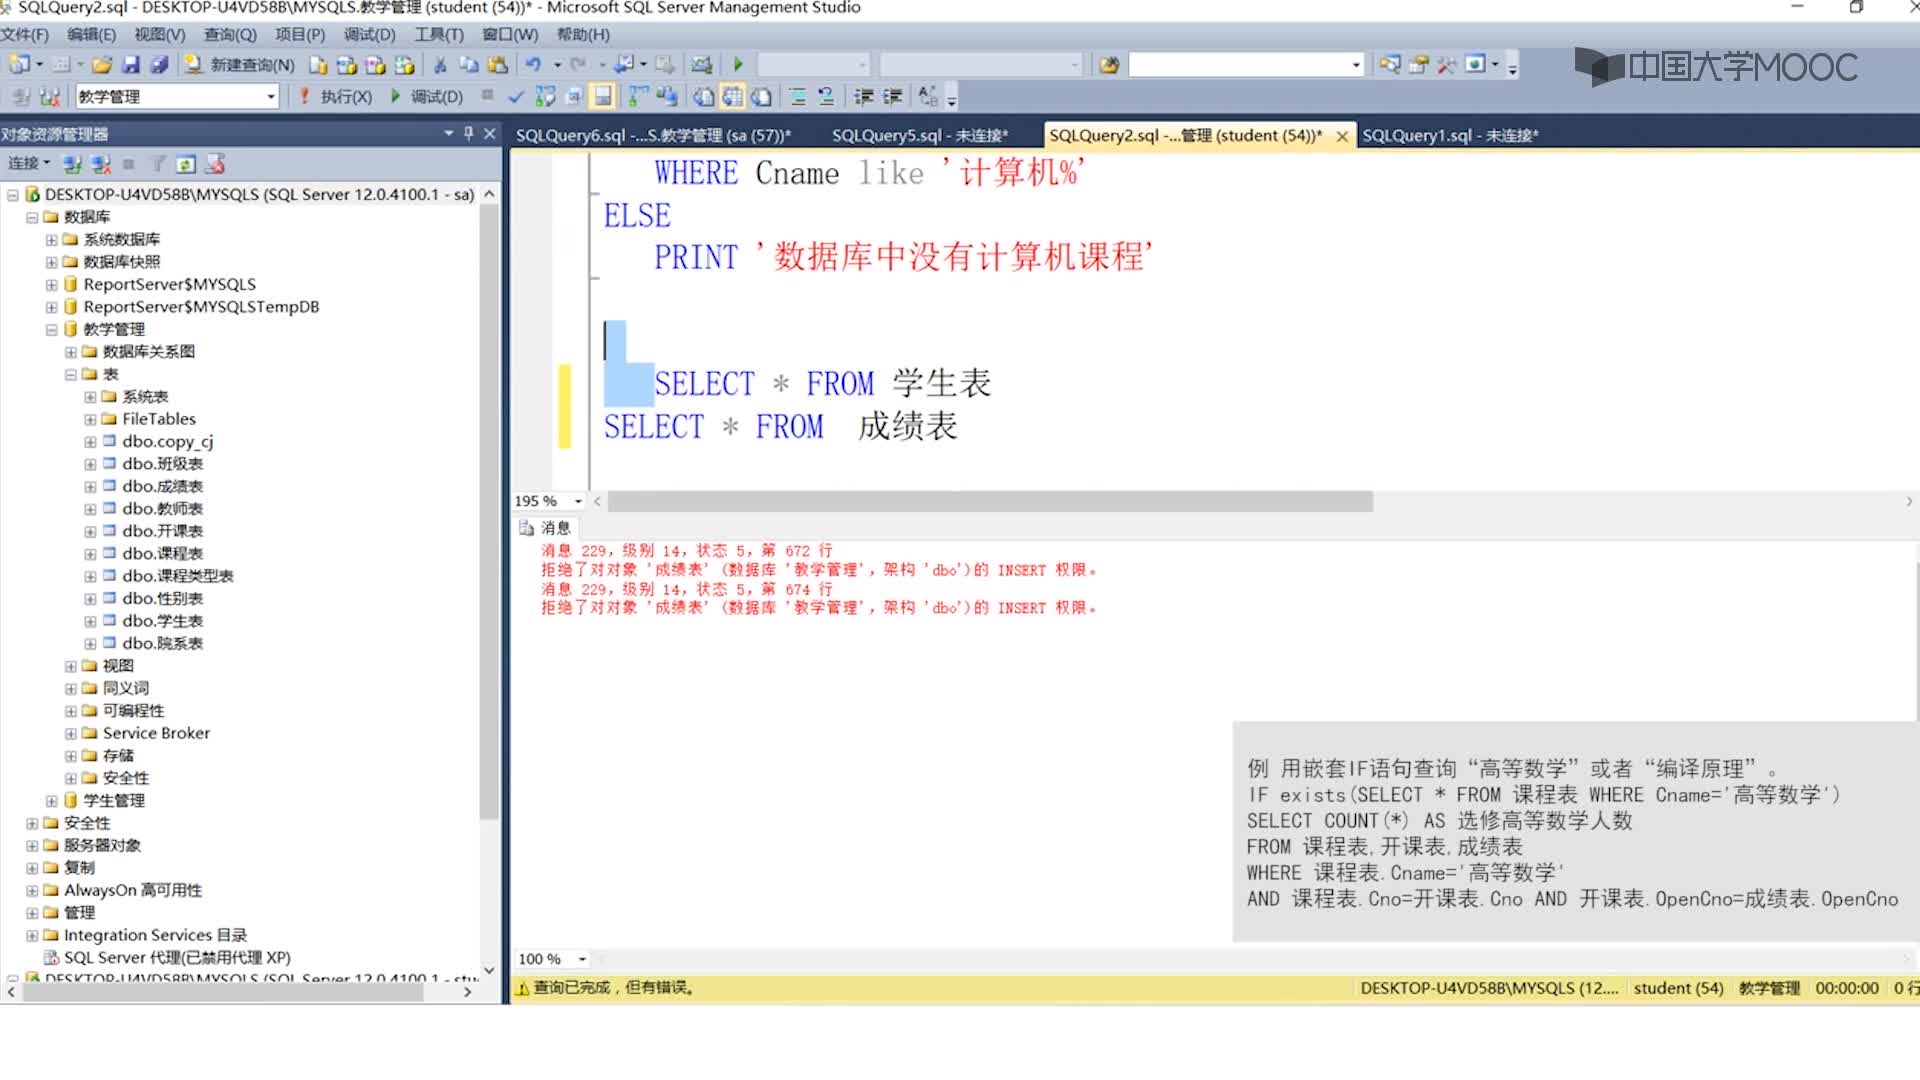Drag the horizontal scrollbar in editor
Viewport: 1920px width, 1080px height.
(985, 500)
